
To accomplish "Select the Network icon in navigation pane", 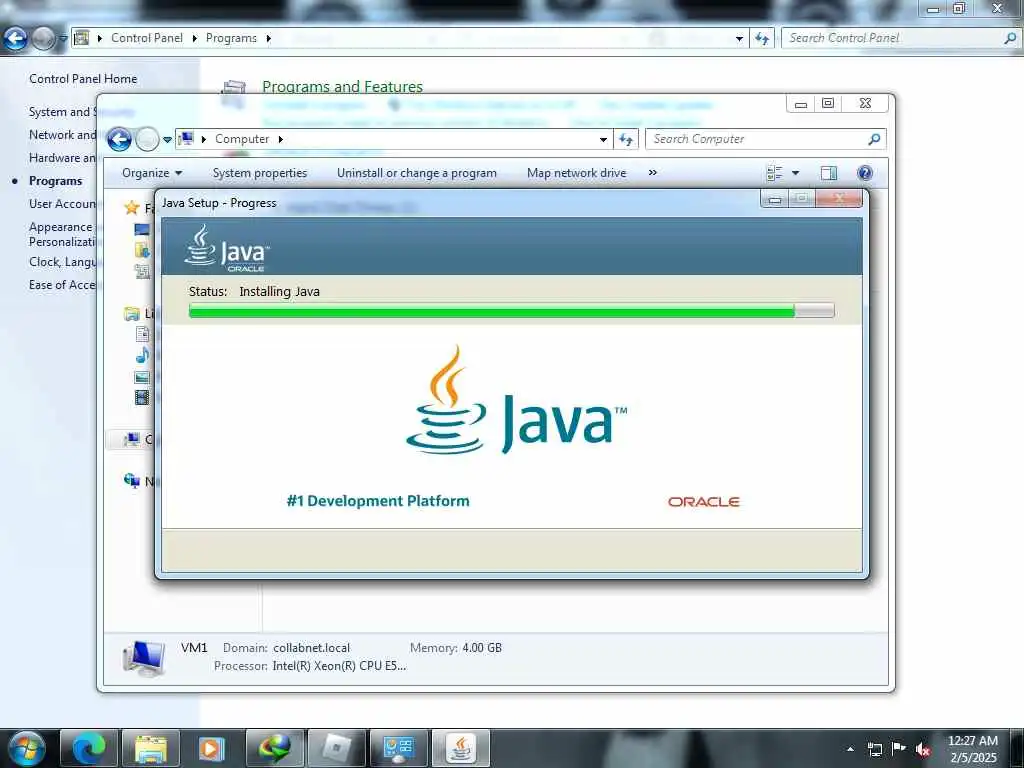I will click(x=131, y=481).
